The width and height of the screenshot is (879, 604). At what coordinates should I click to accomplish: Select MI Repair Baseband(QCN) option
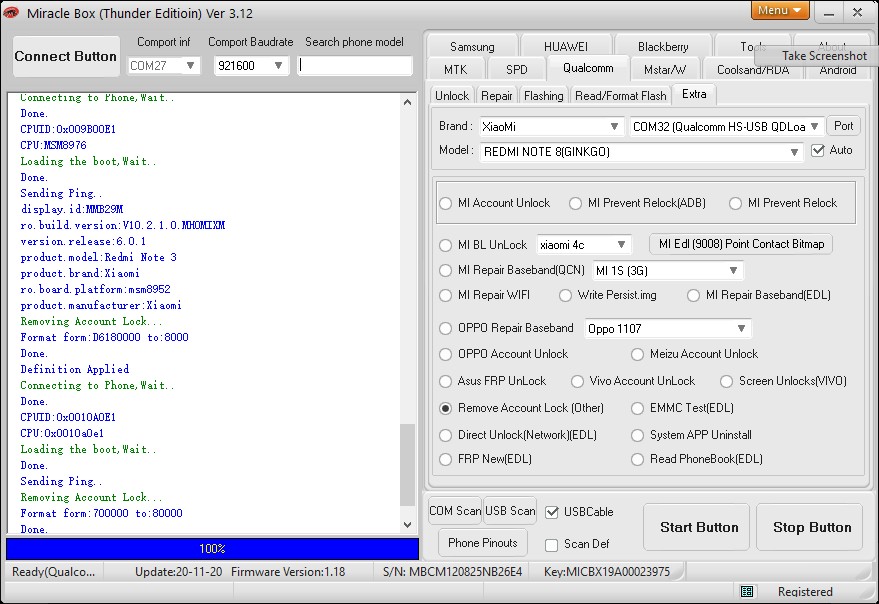446,270
